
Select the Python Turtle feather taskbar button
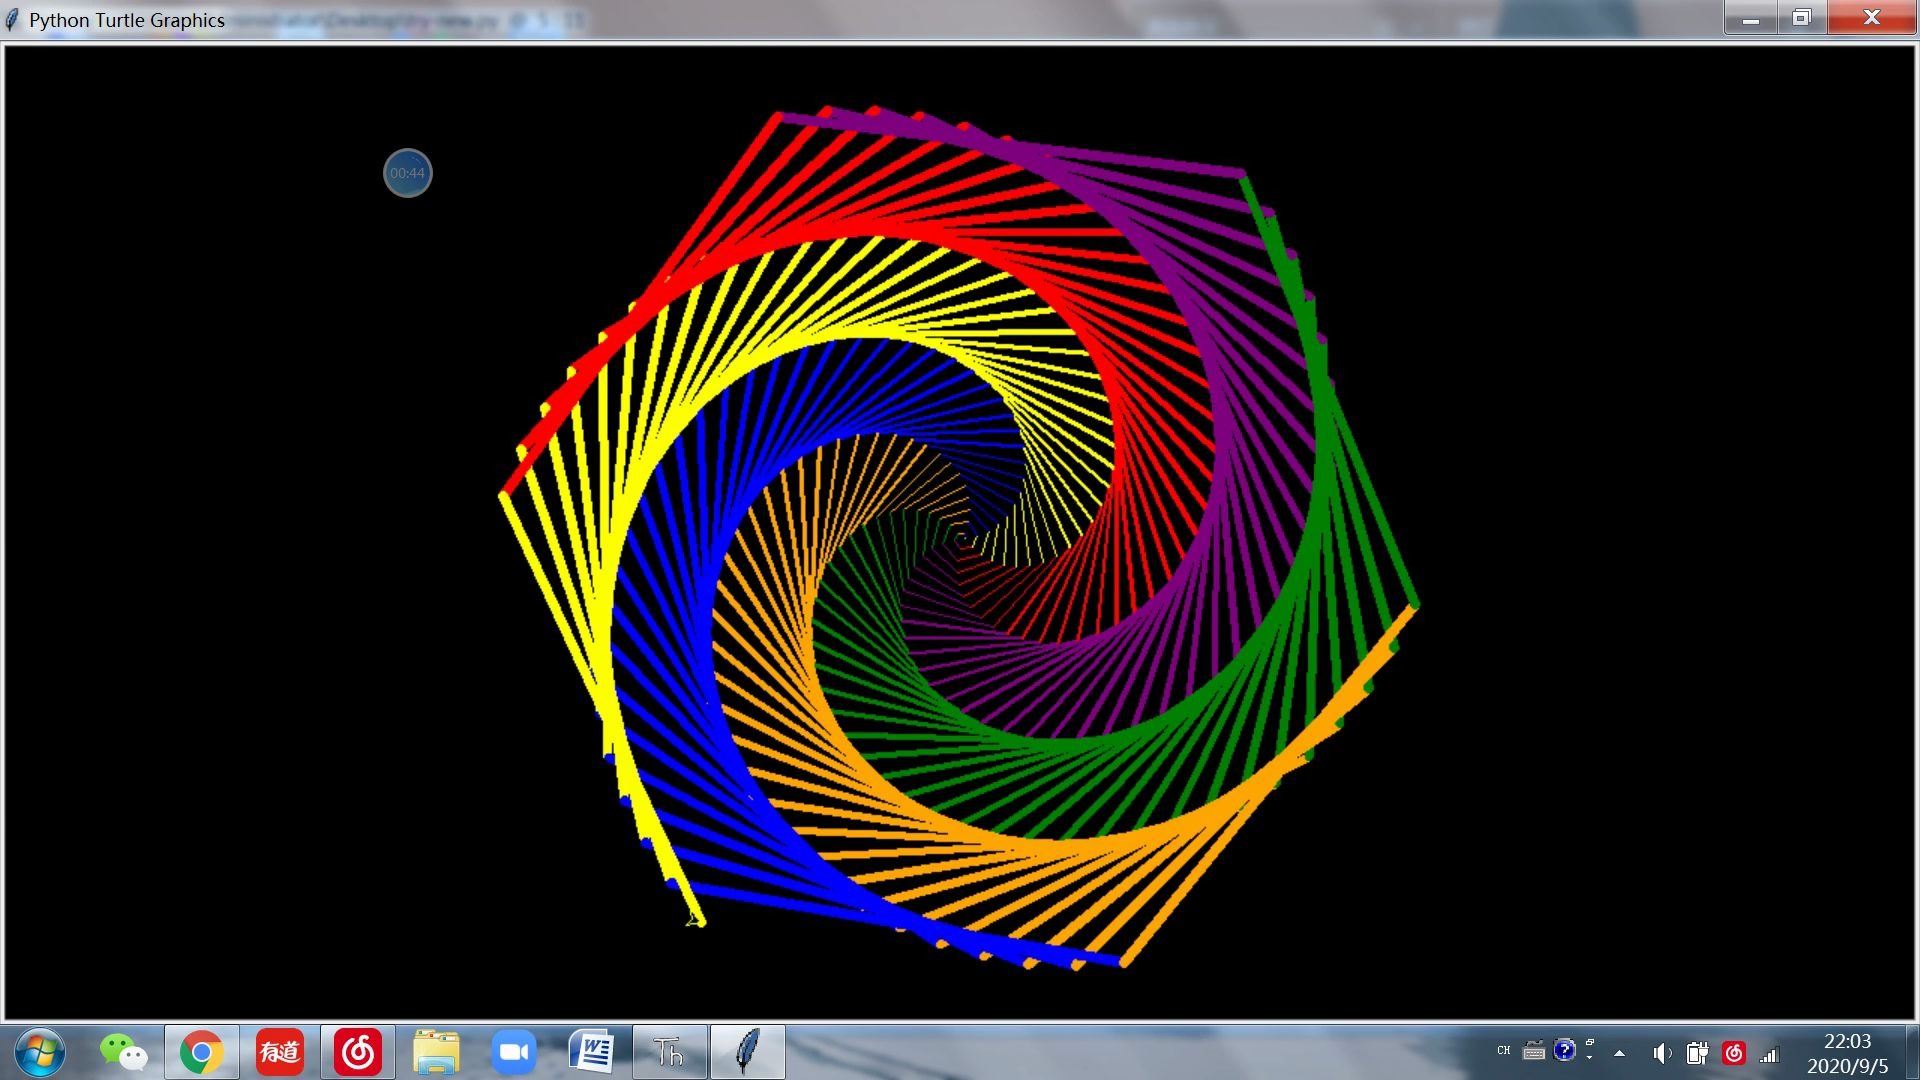pyautogui.click(x=747, y=1052)
